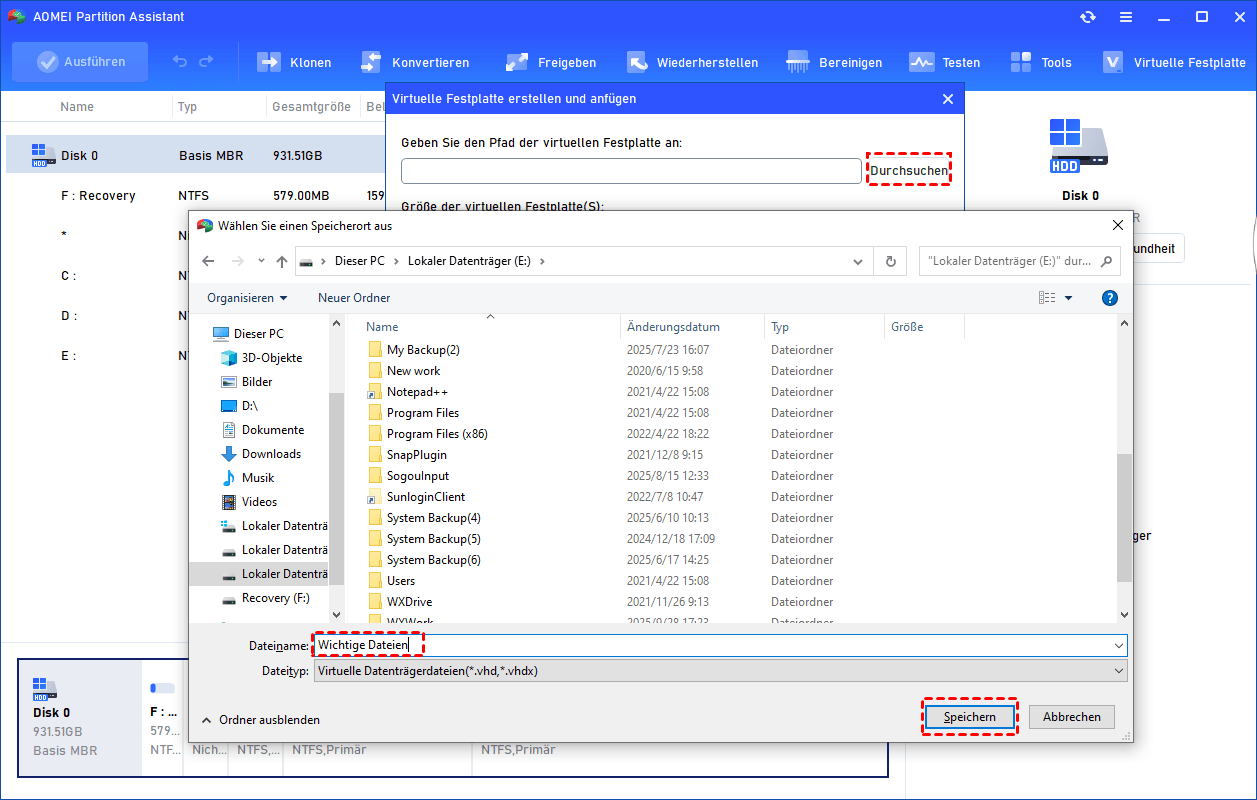Select Dokumente in sidebar
This screenshot has width=1257, height=800.
[262, 430]
